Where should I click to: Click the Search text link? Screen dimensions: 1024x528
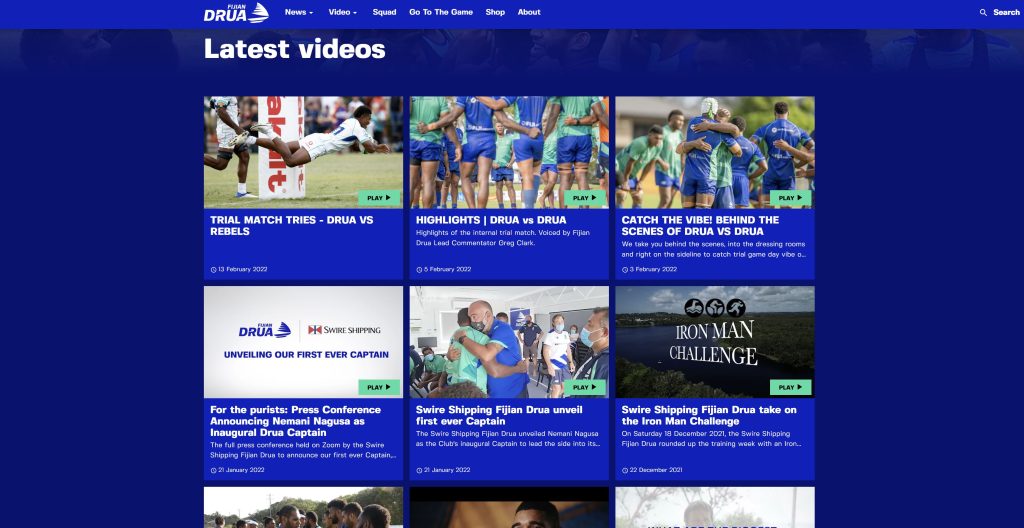click(x=1006, y=12)
